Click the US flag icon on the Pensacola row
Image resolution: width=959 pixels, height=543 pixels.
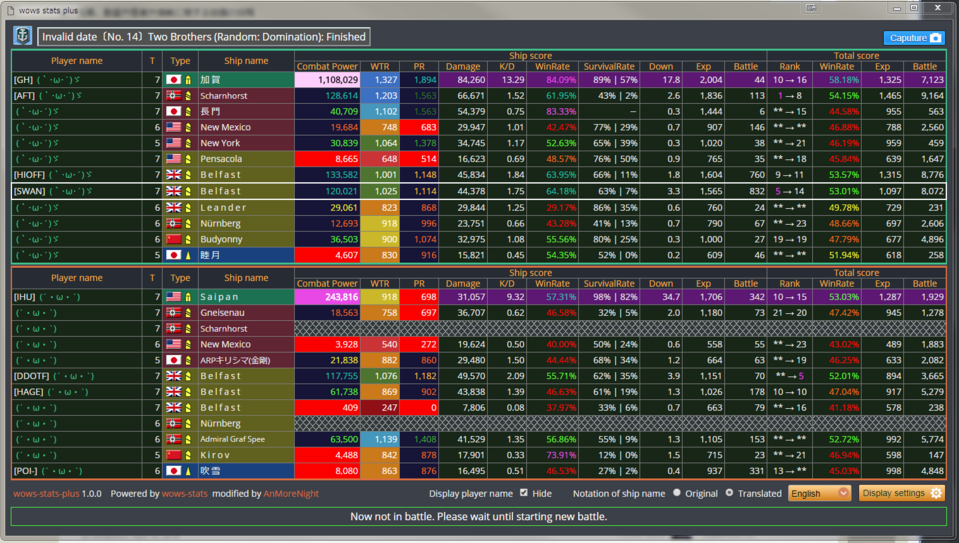[x=174, y=159]
